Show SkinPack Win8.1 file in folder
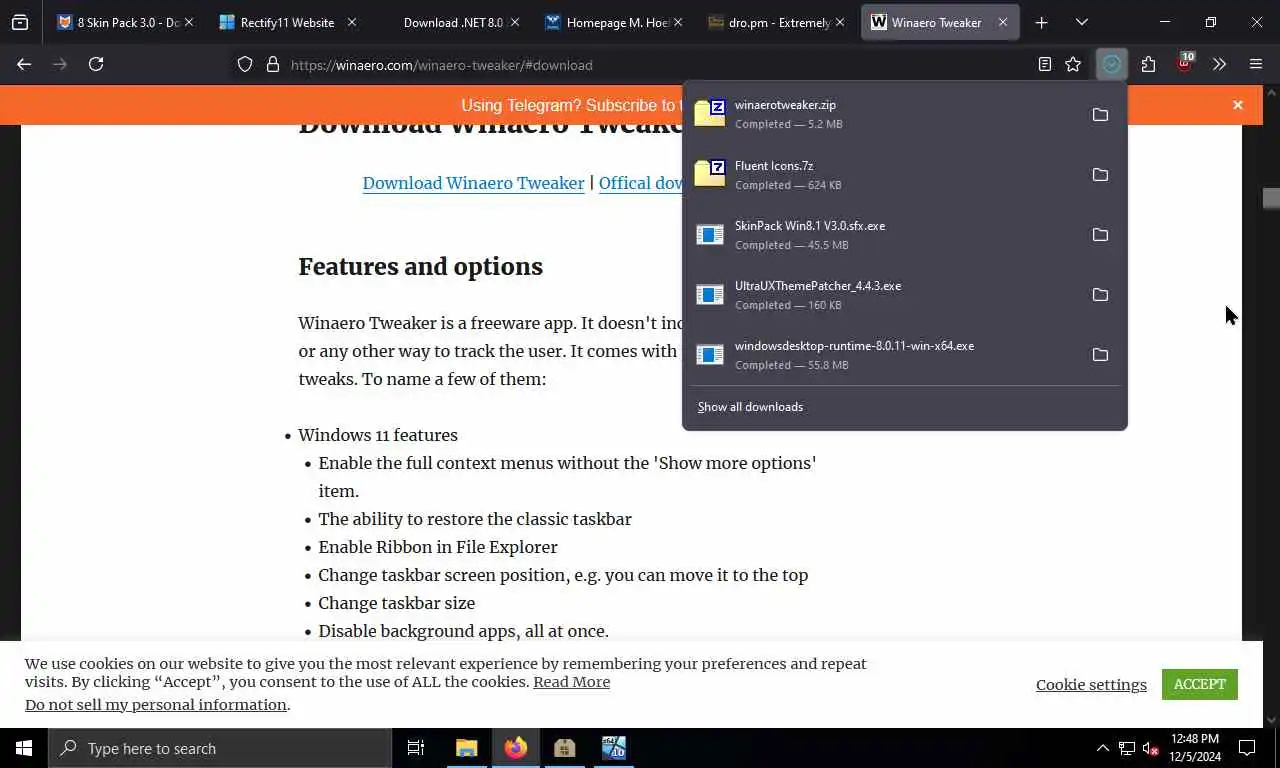This screenshot has height=768, width=1280. click(x=1100, y=235)
